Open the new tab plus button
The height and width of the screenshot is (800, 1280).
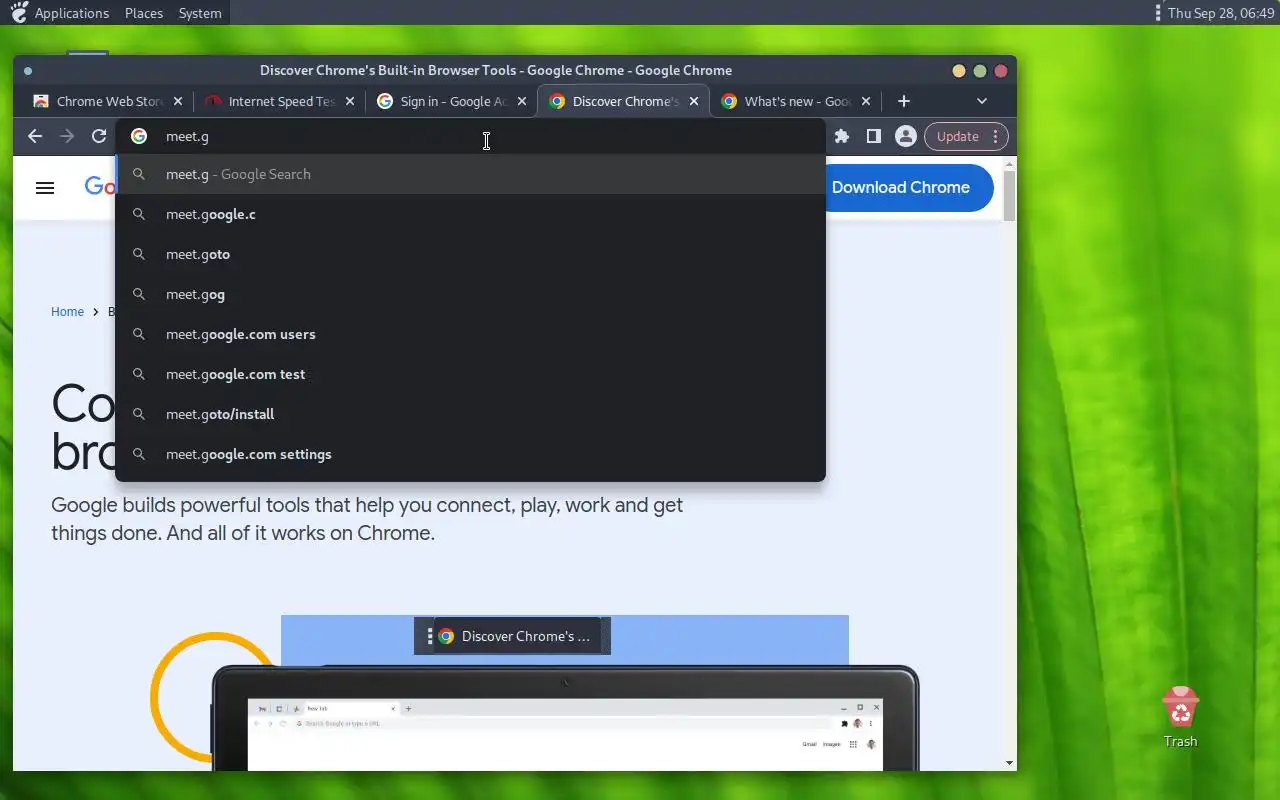[x=904, y=101]
